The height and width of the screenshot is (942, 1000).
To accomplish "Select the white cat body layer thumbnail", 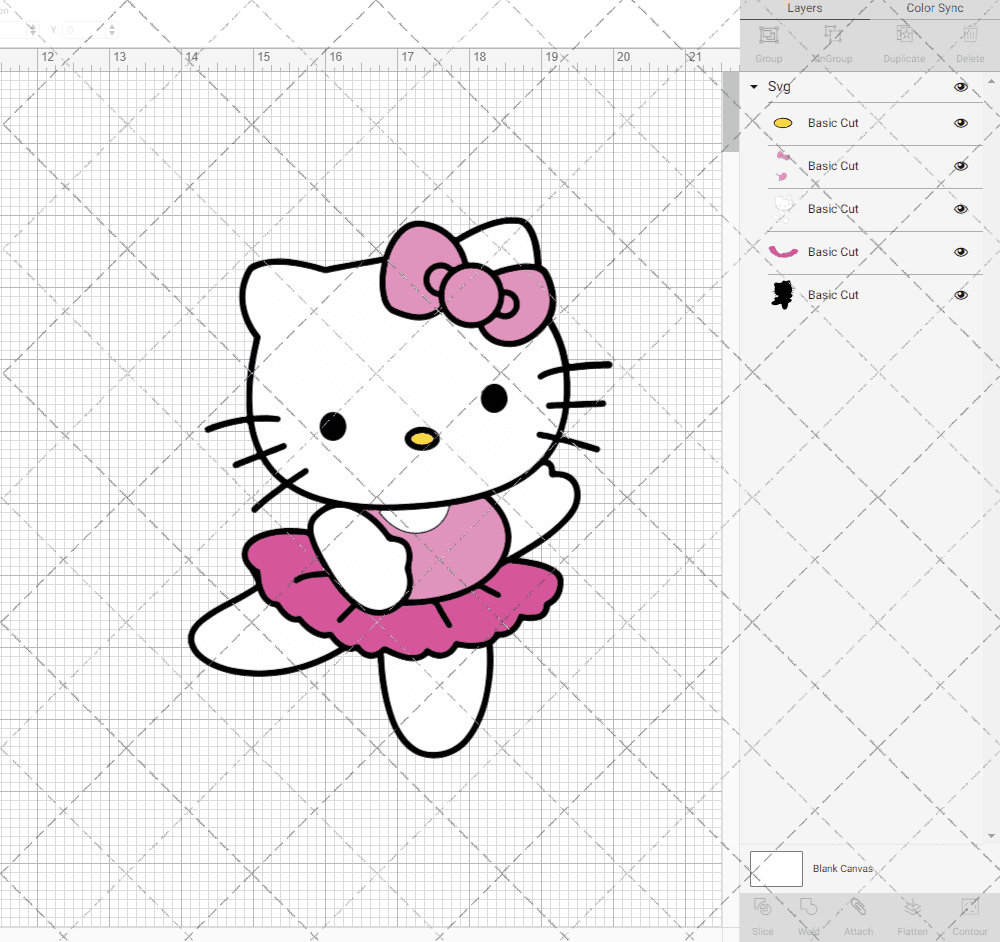I will pyautogui.click(x=783, y=209).
